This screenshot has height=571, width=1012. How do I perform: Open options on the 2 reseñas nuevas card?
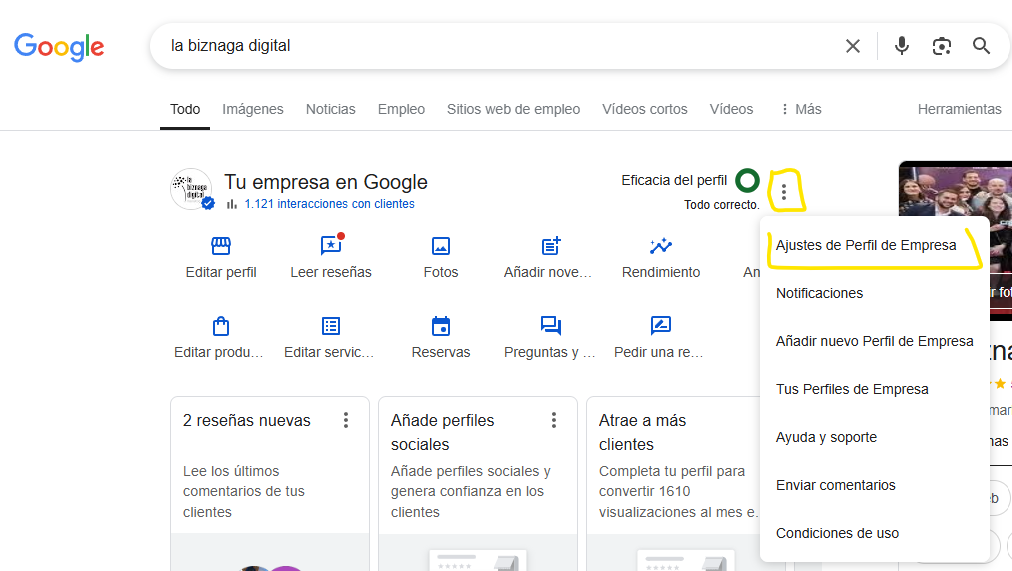click(x=346, y=421)
